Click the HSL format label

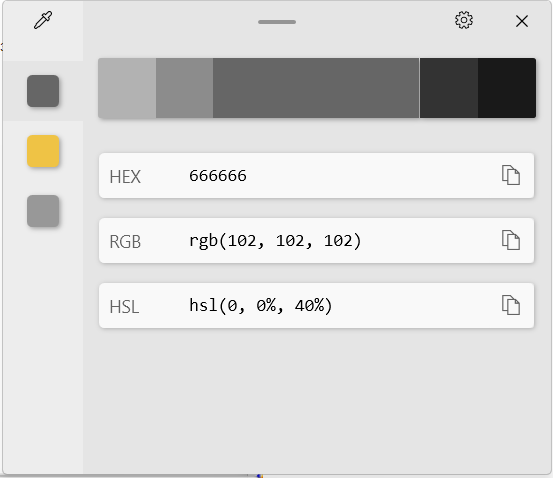click(124, 307)
